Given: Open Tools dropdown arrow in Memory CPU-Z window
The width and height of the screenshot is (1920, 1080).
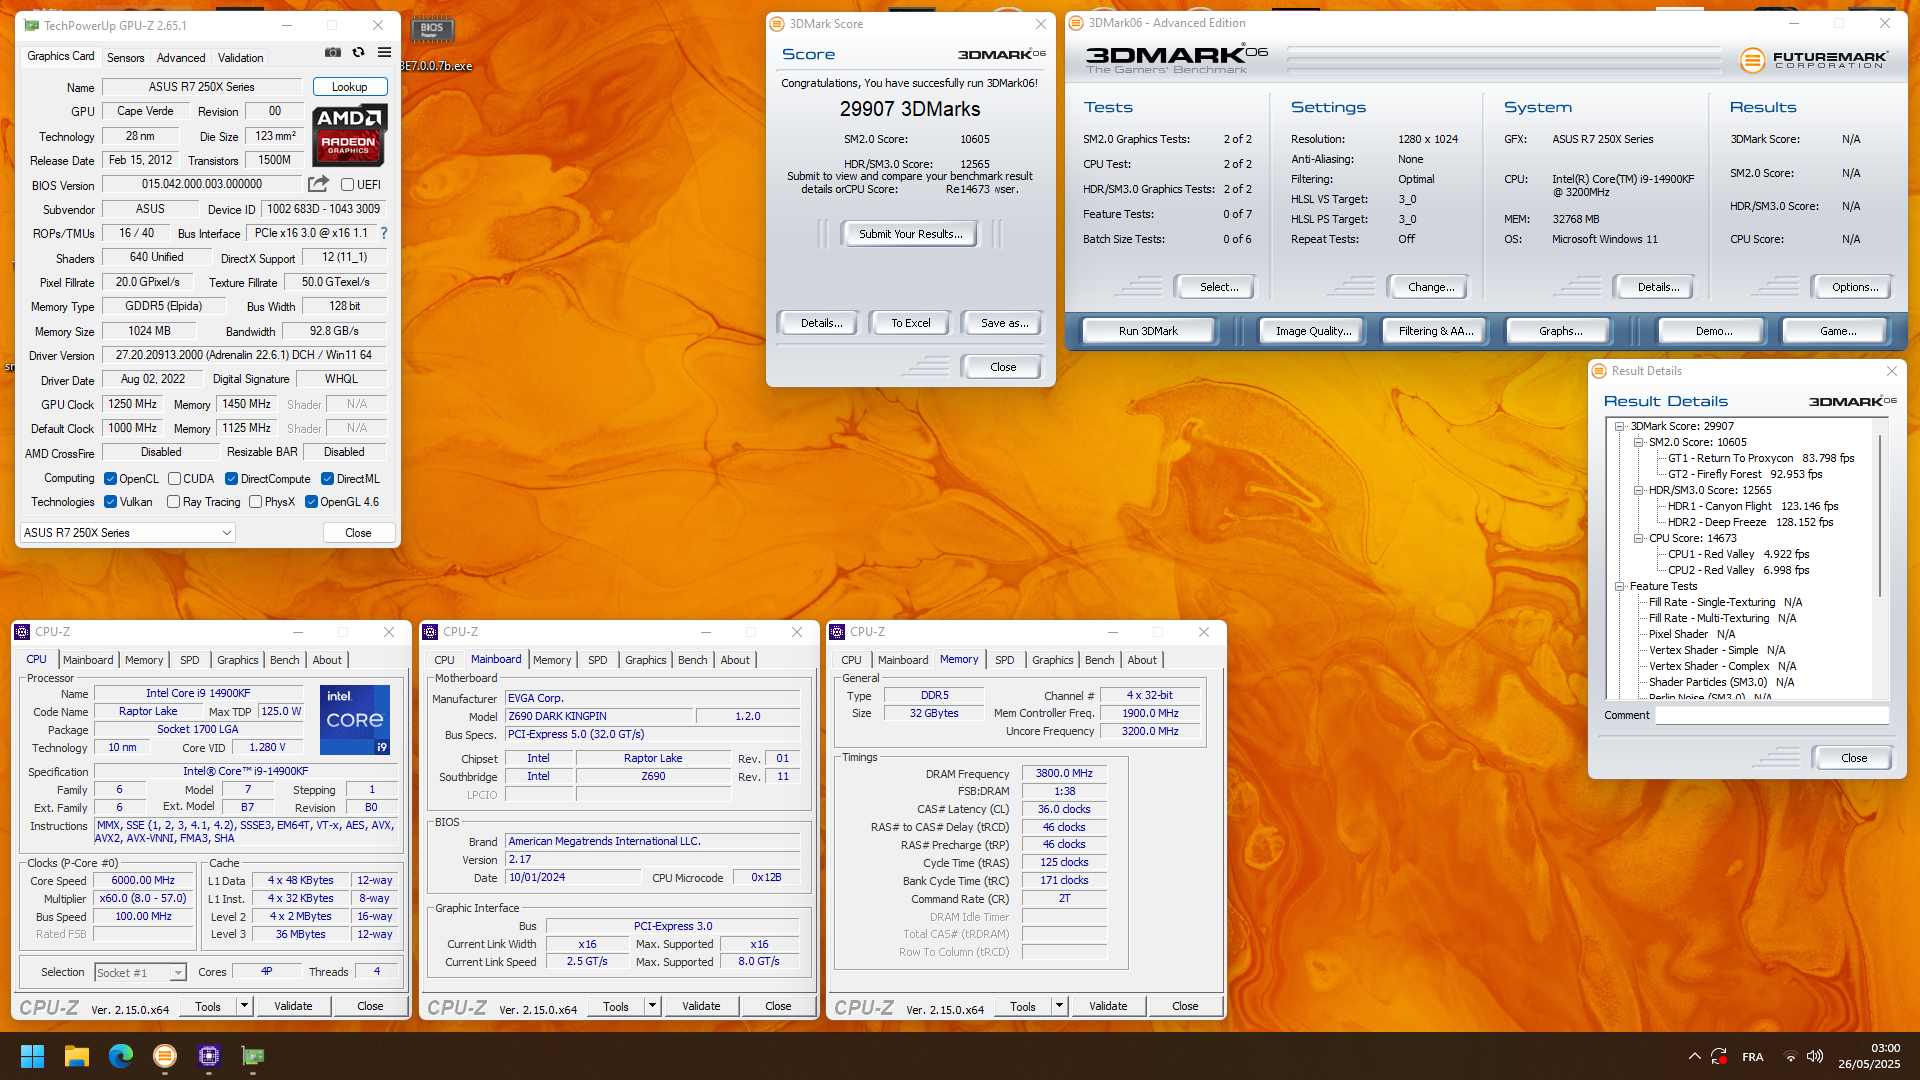Looking at the screenshot, I should 1059,1006.
